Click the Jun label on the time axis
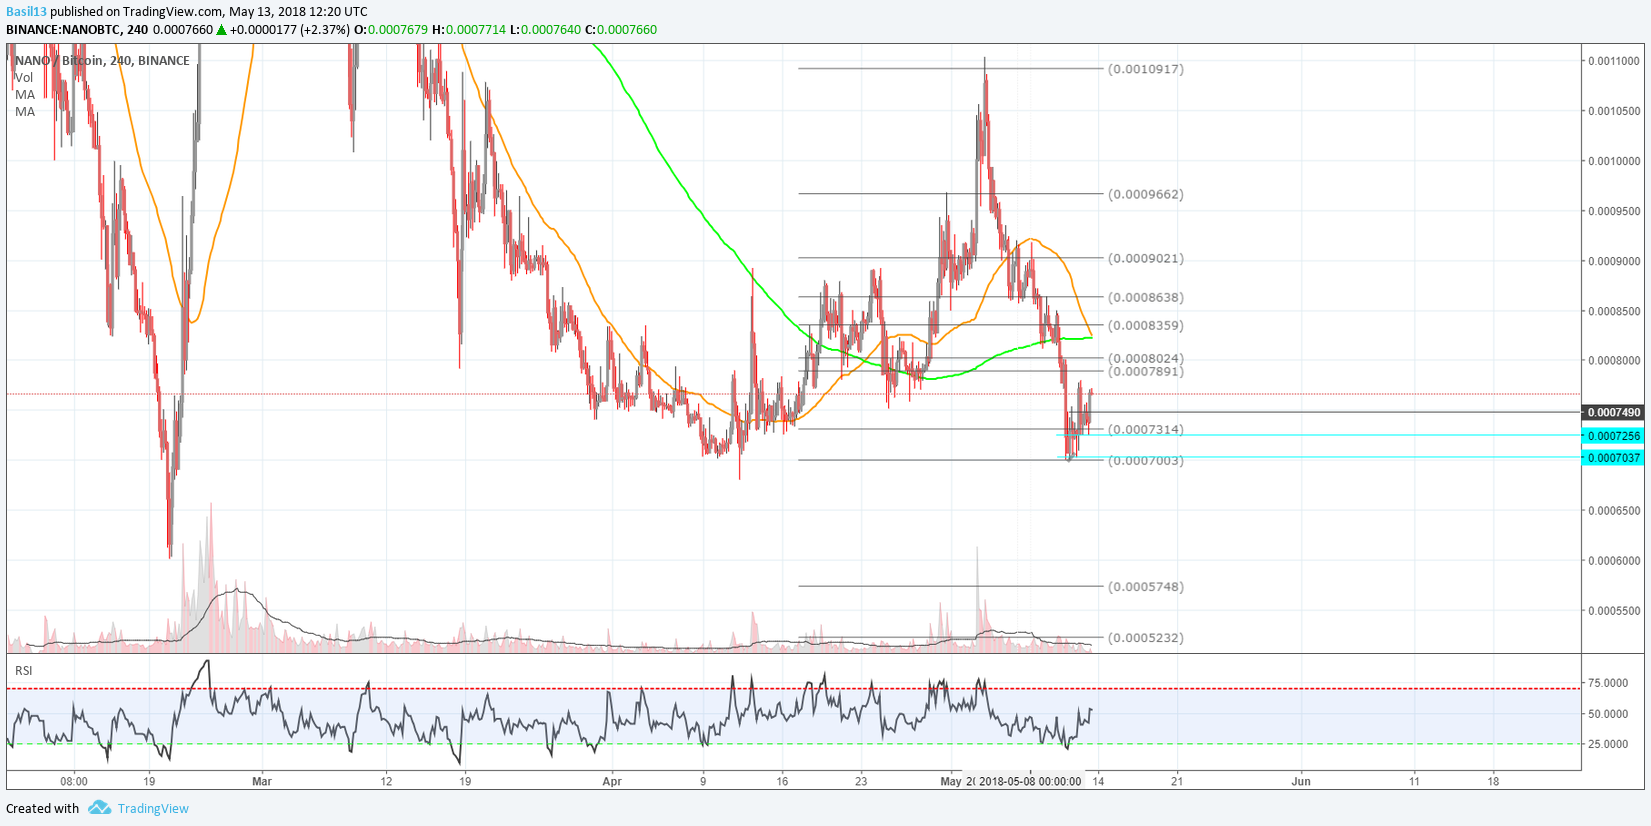Viewport: 1651px width, 826px height. (1301, 781)
